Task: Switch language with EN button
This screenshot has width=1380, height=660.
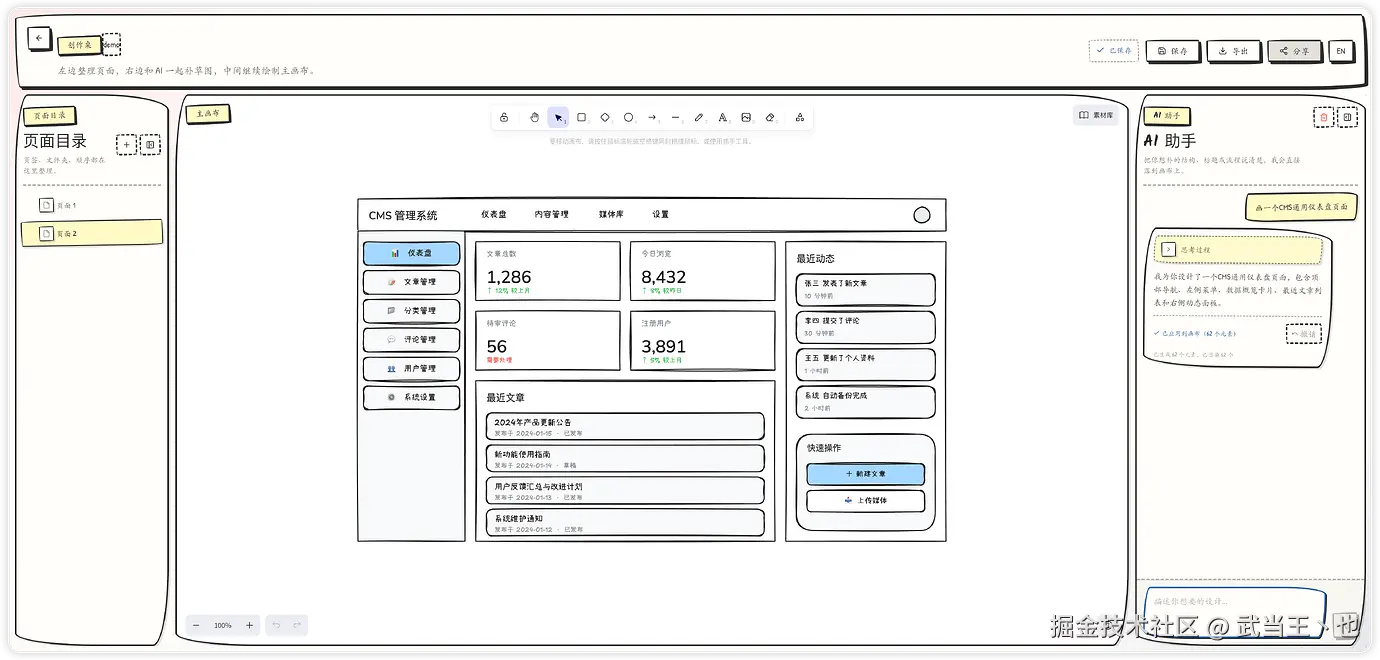Action: [x=1341, y=51]
